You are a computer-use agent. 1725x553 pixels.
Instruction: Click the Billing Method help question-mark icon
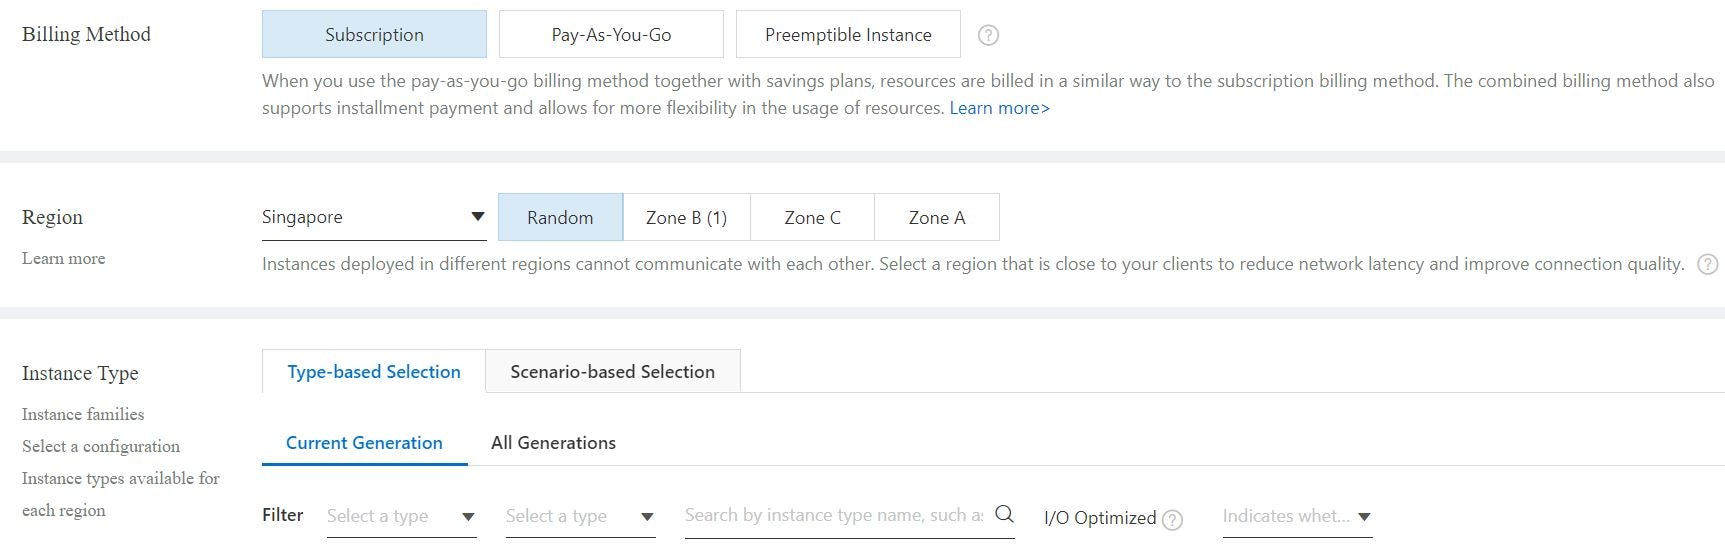coord(988,35)
